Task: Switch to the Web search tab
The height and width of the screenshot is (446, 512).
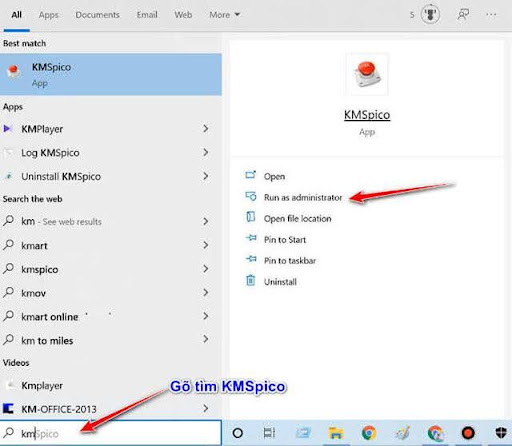Action: point(183,15)
